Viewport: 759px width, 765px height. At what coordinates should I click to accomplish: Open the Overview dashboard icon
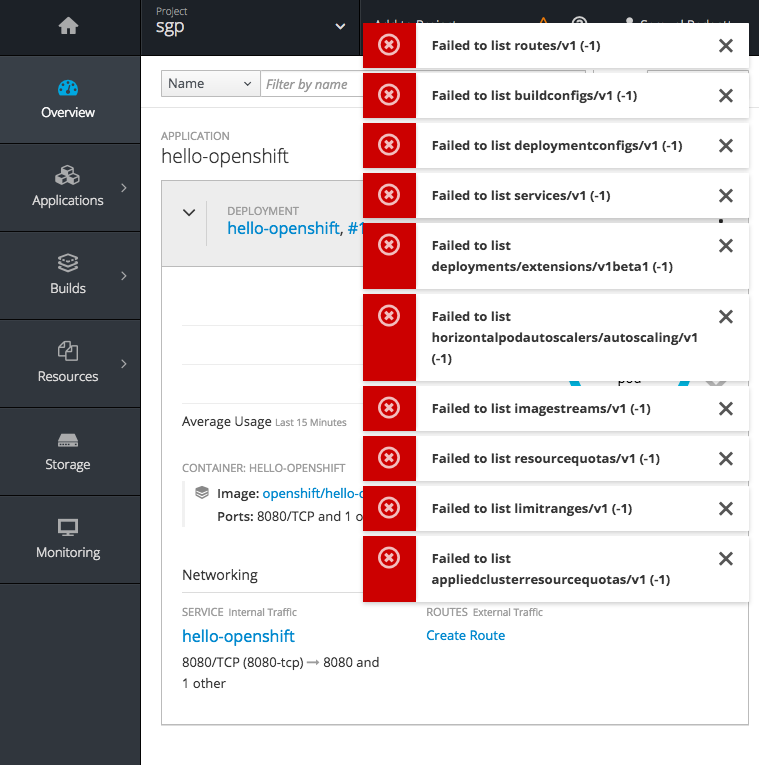[68, 88]
